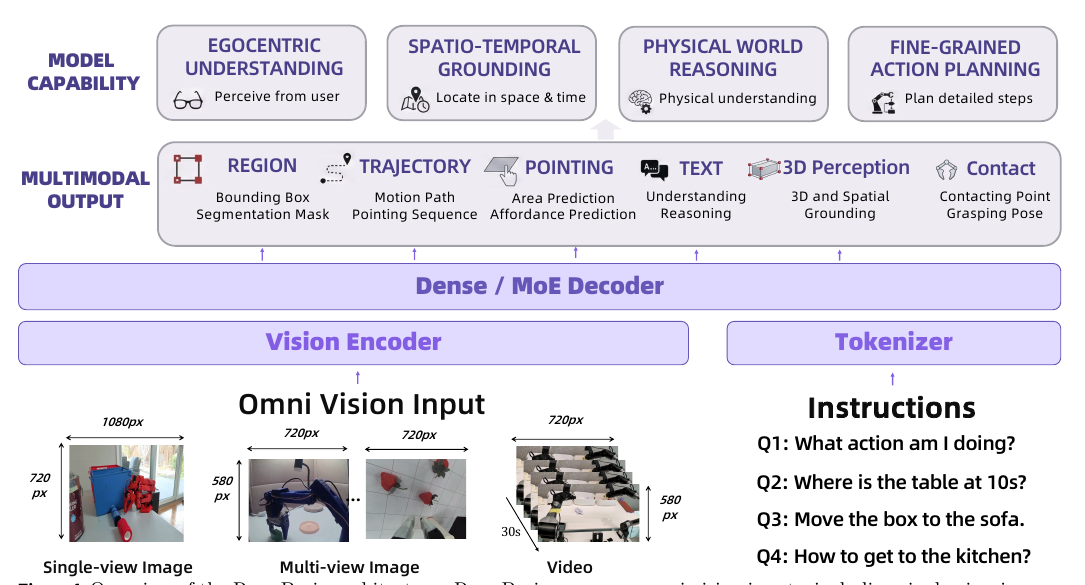Click the map pin icon near Locate in space
Viewport: 1085px width, 585px height.
[x=415, y=100]
